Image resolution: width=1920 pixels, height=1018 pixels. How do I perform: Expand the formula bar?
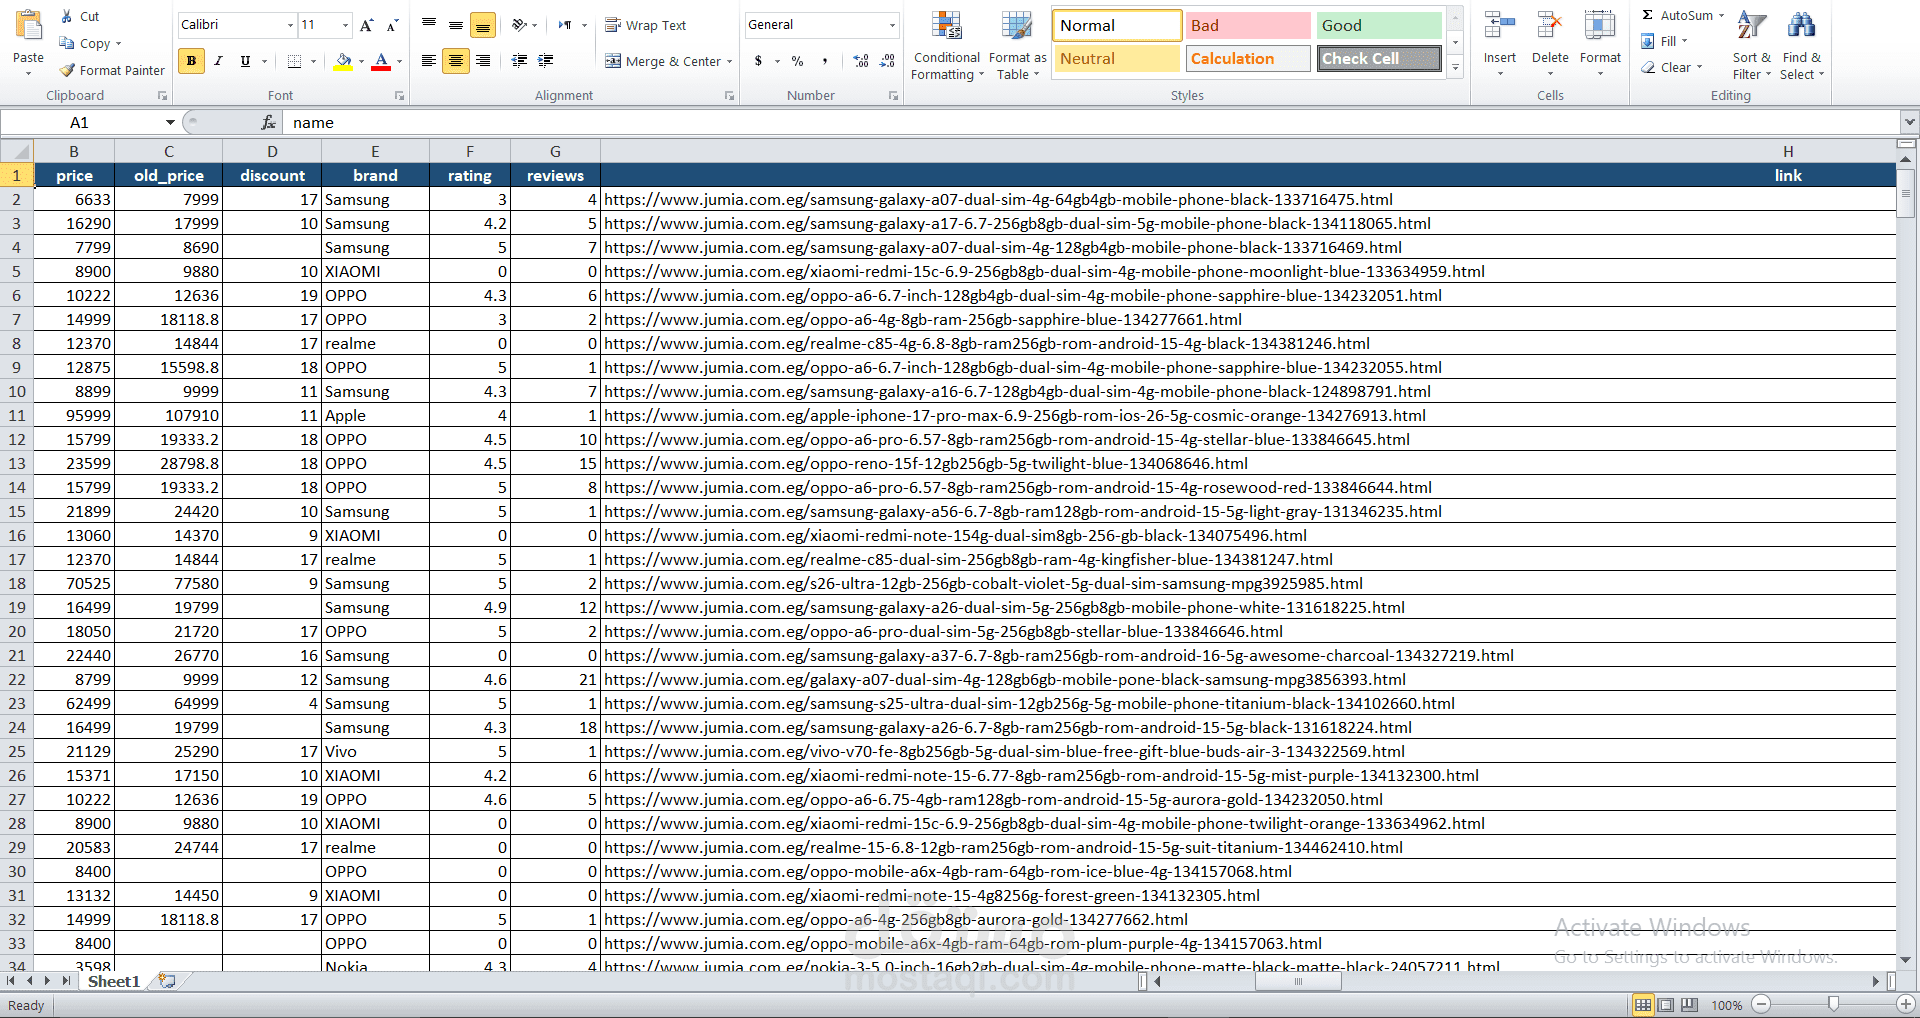[1910, 122]
